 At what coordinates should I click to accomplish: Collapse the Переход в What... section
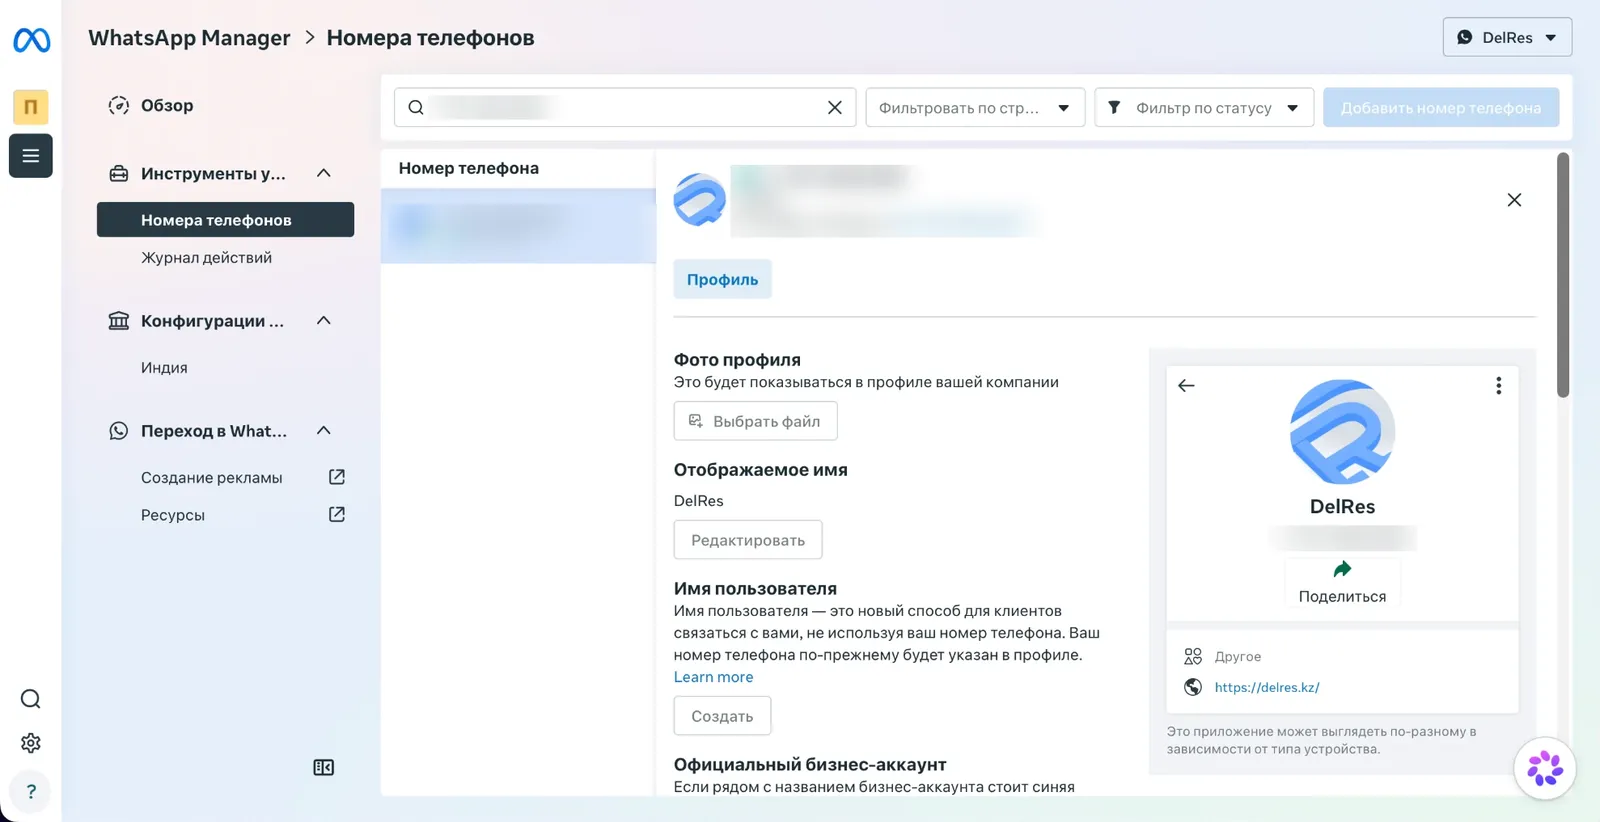click(323, 430)
